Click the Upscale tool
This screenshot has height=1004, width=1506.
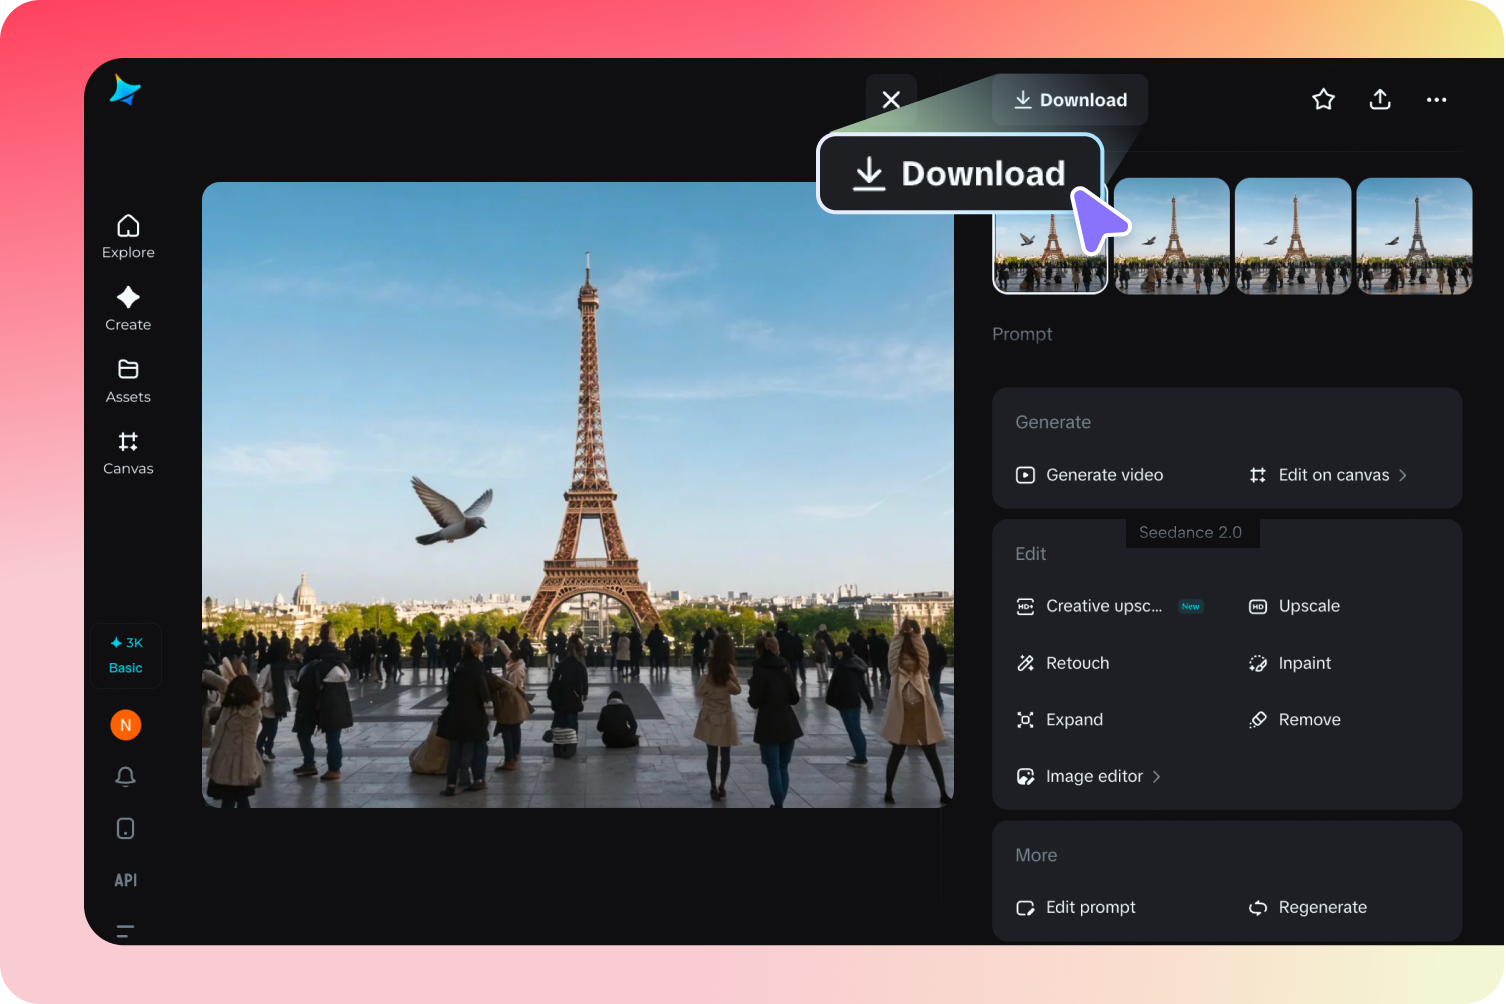[1294, 606]
